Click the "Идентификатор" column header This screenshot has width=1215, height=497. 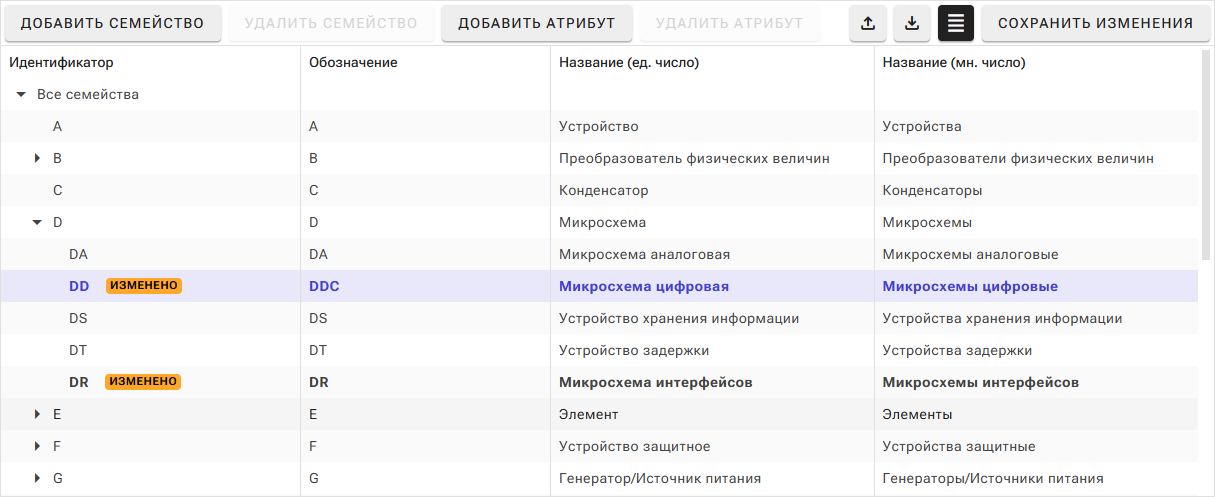pos(61,63)
